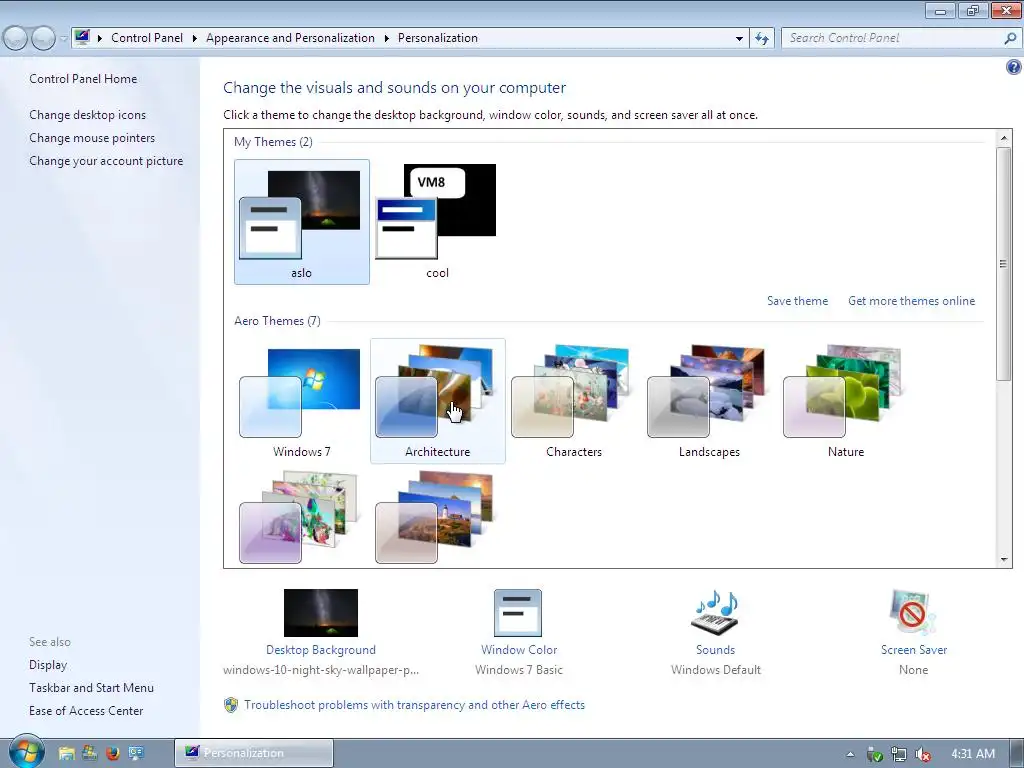Apply the Windows 7 Aero theme
The image size is (1024, 768).
(x=301, y=400)
